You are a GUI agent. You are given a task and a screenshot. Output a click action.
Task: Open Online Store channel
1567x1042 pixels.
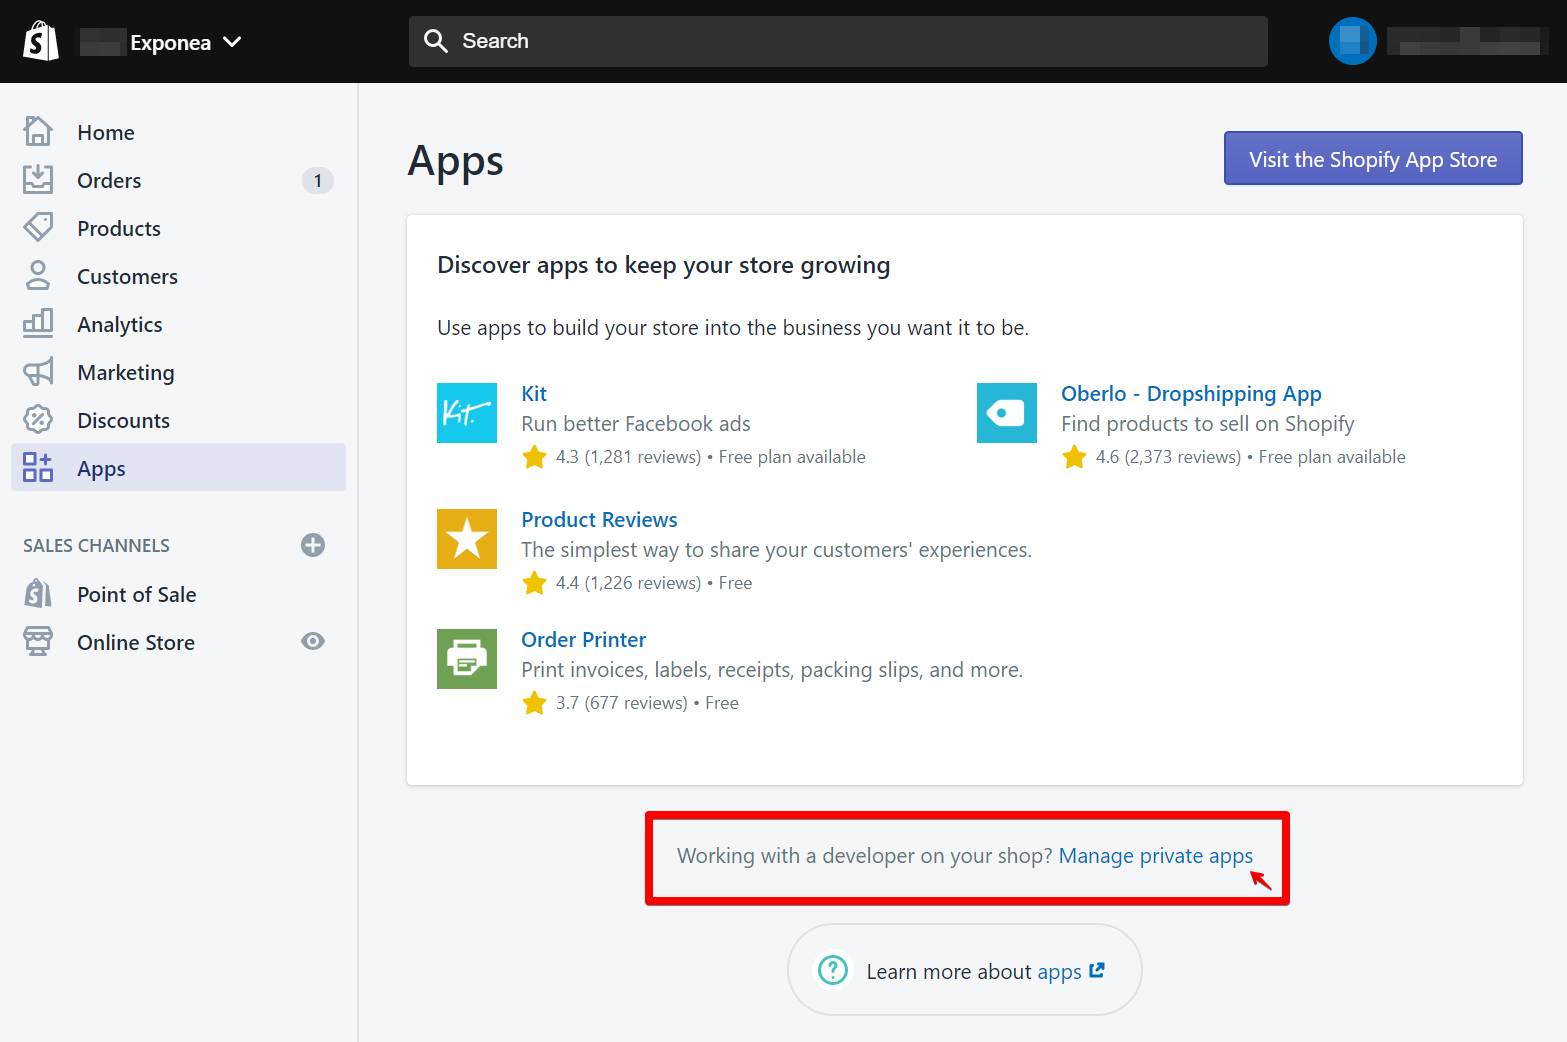point(136,642)
